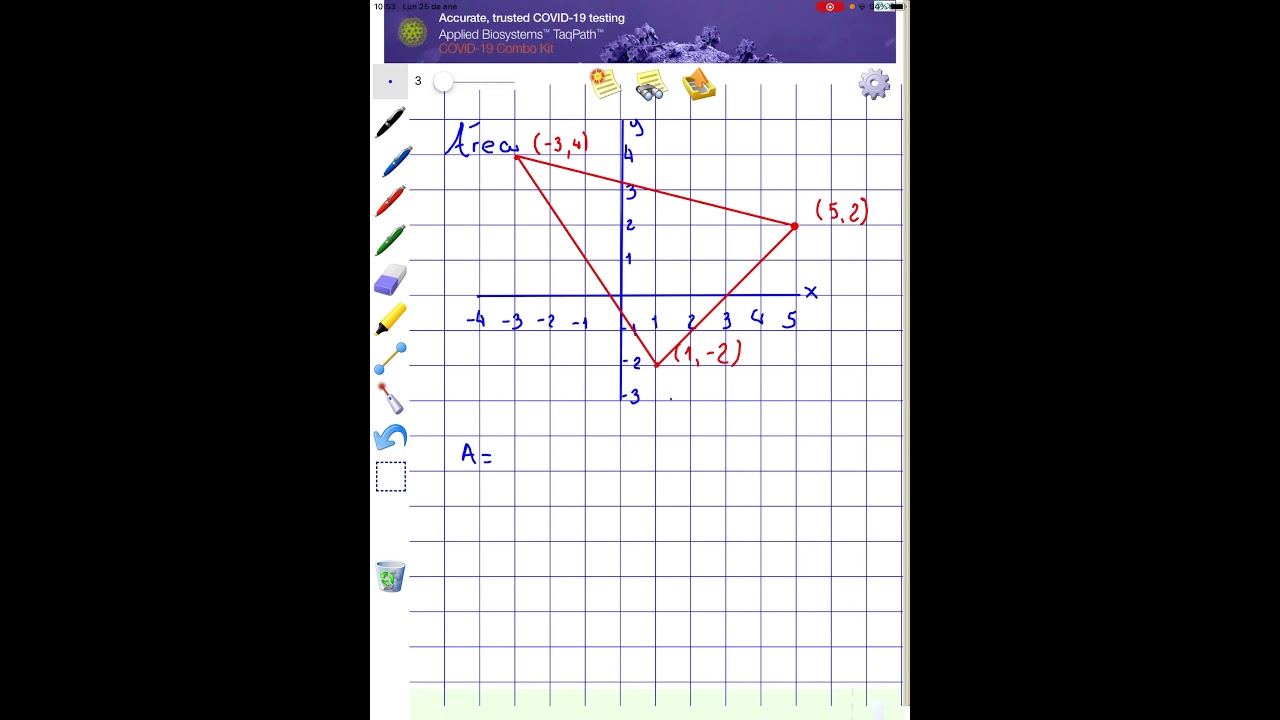Image resolution: width=1280 pixels, height=720 pixels.
Task: Click the blue undo arrow
Action: pyautogui.click(x=390, y=437)
